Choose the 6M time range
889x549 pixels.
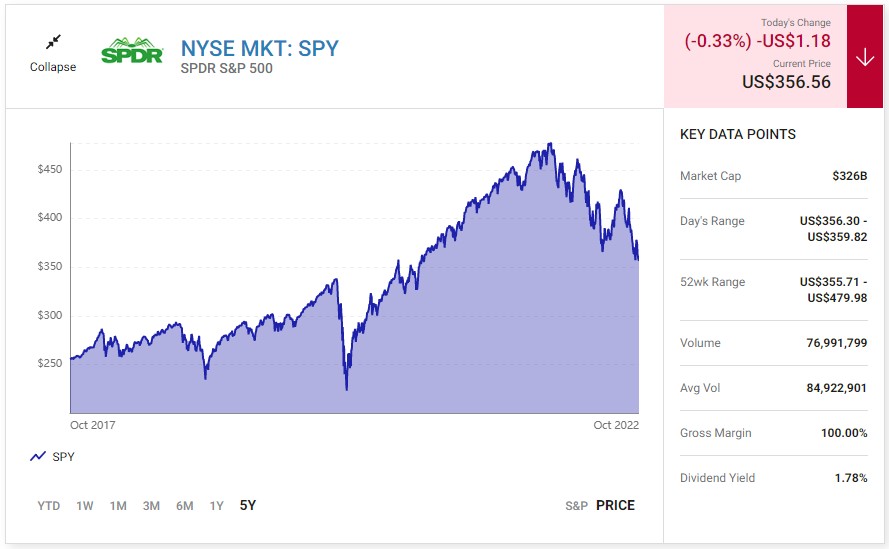click(x=185, y=506)
